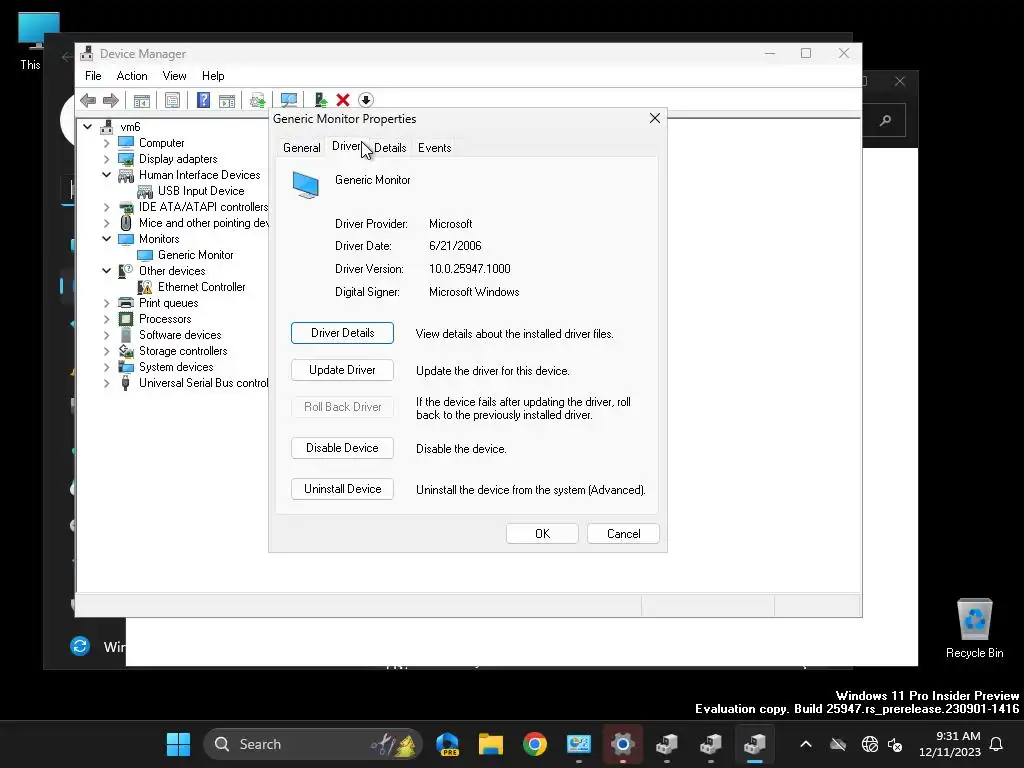1024x768 pixels.
Task: Collapse the Other devices node
Action: (x=106, y=271)
